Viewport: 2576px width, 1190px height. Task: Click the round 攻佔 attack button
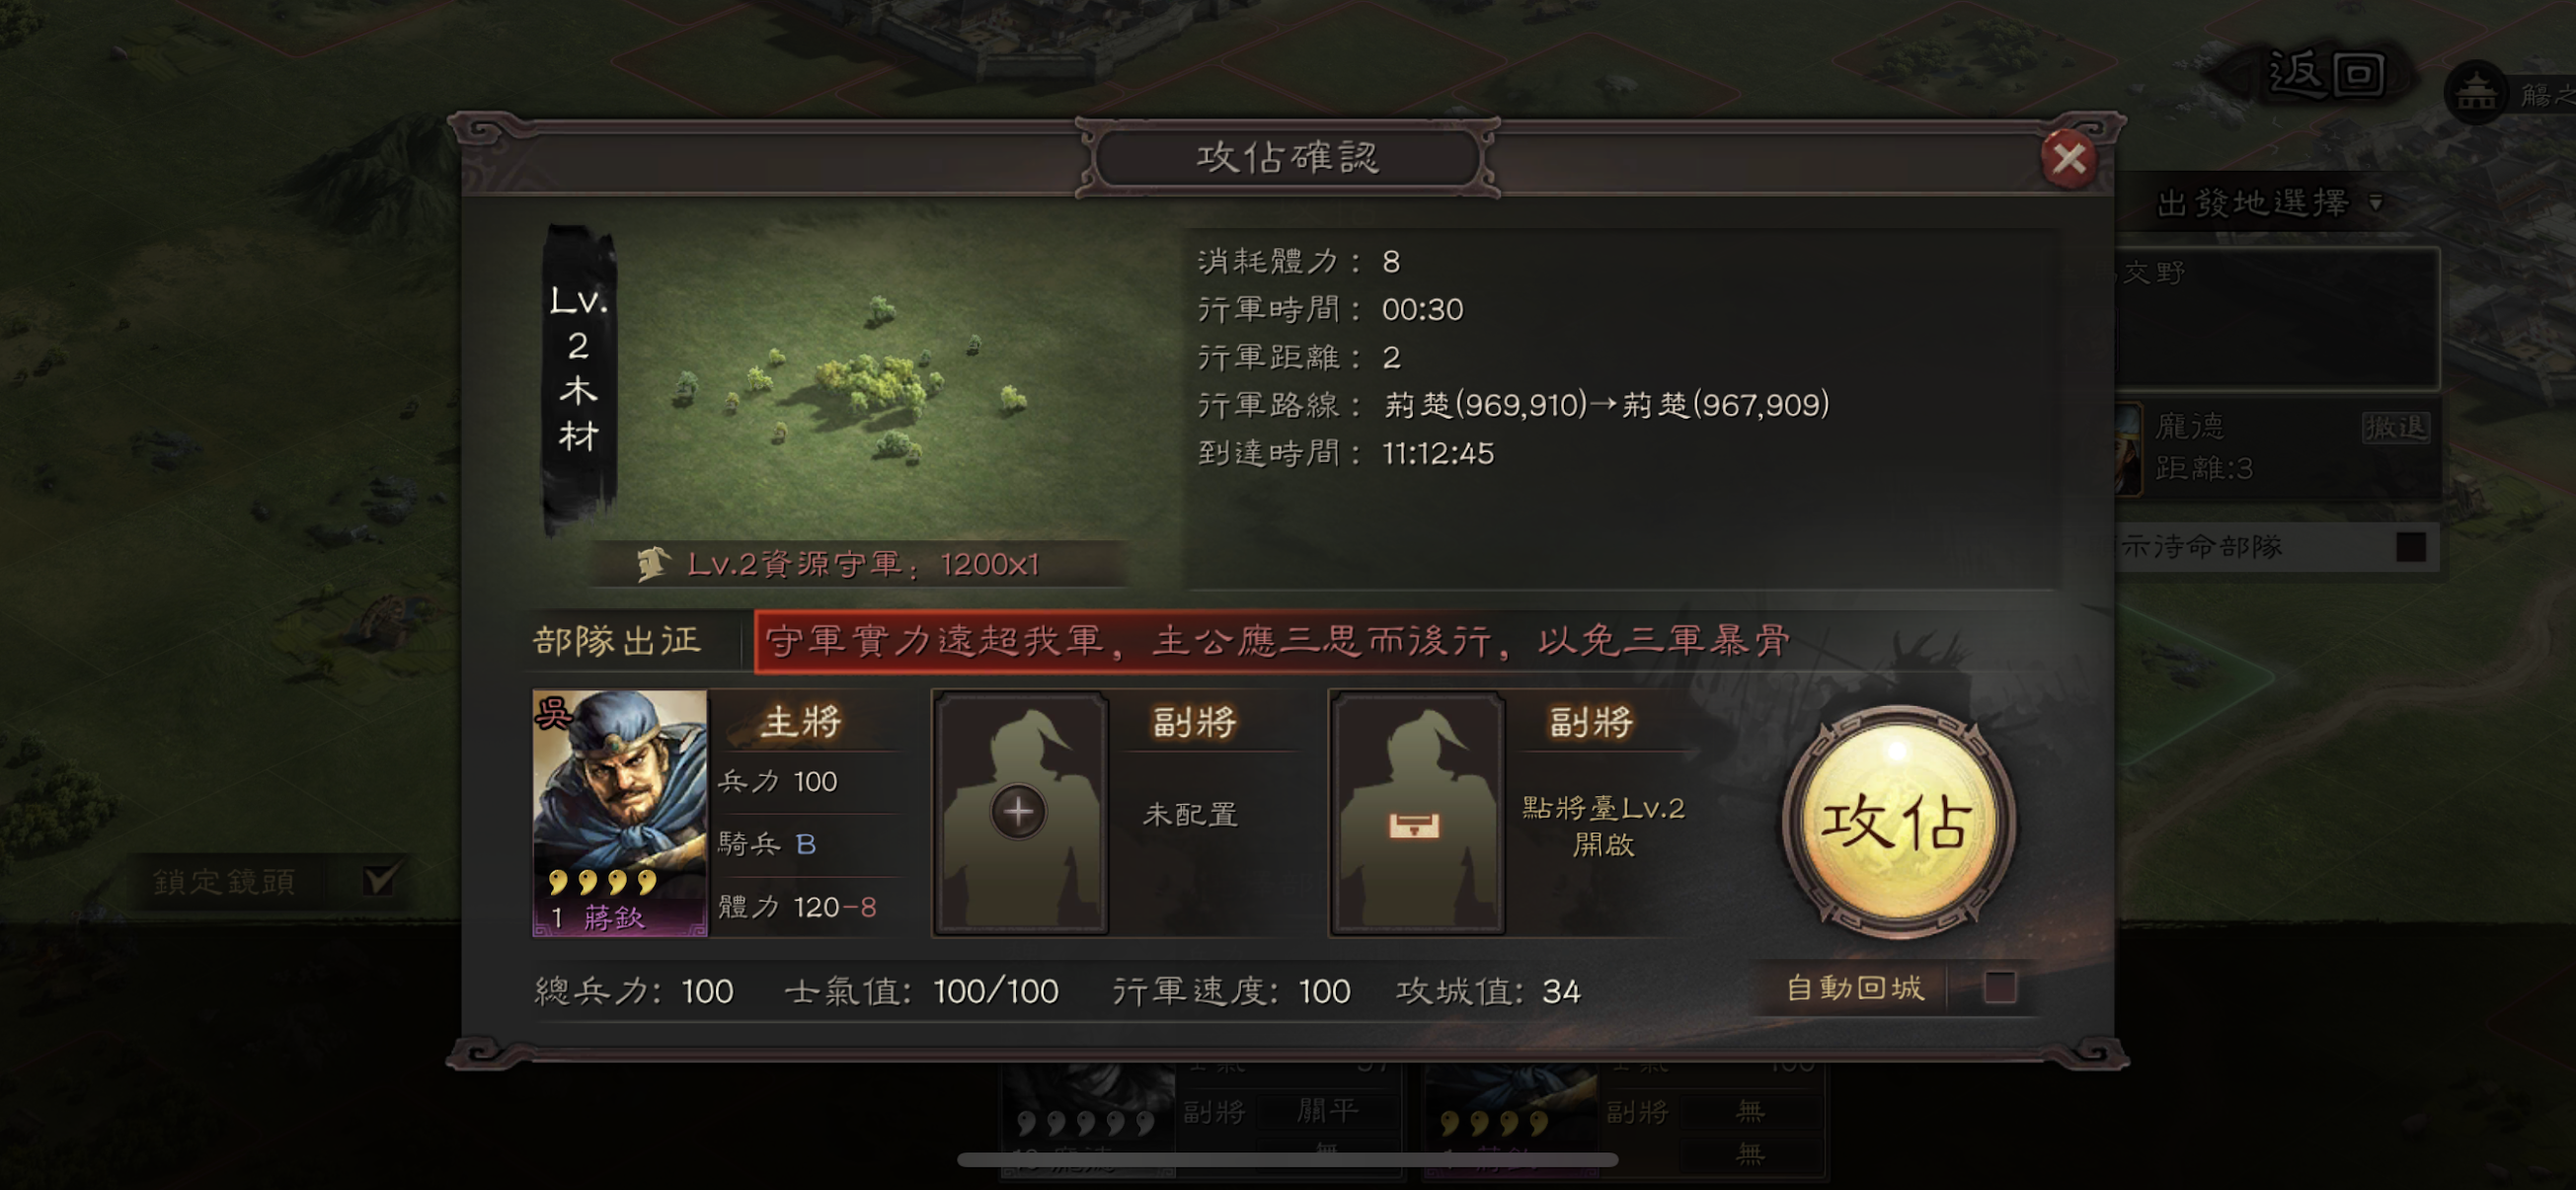(1897, 822)
